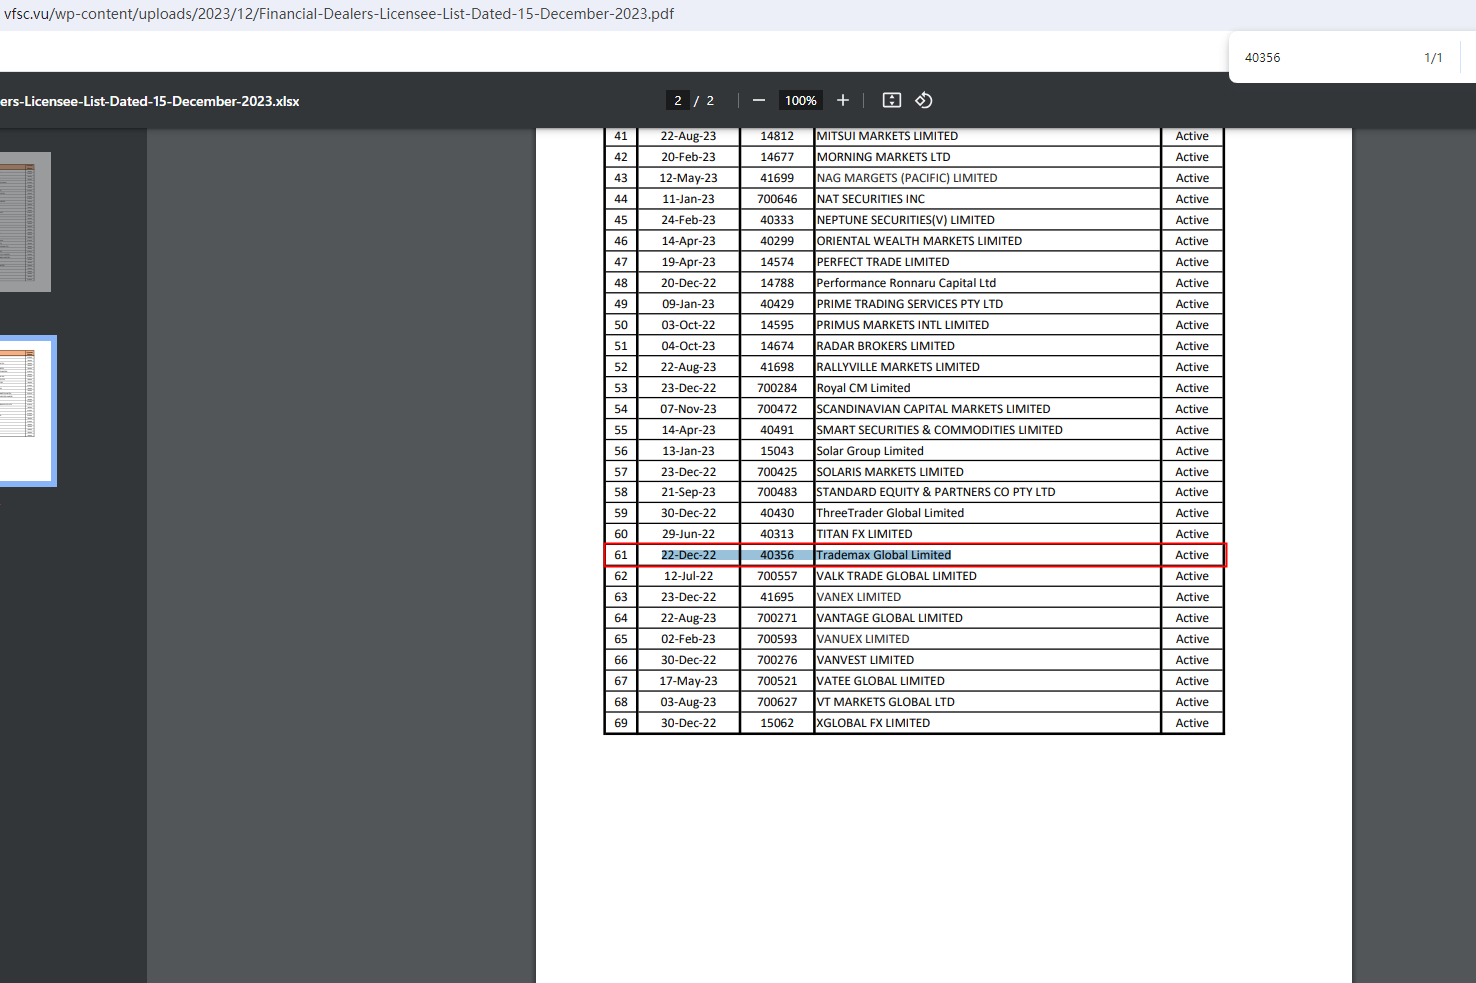Click VANTAGE GLOBAL LIMITED
The height and width of the screenshot is (983, 1476).
coord(890,618)
